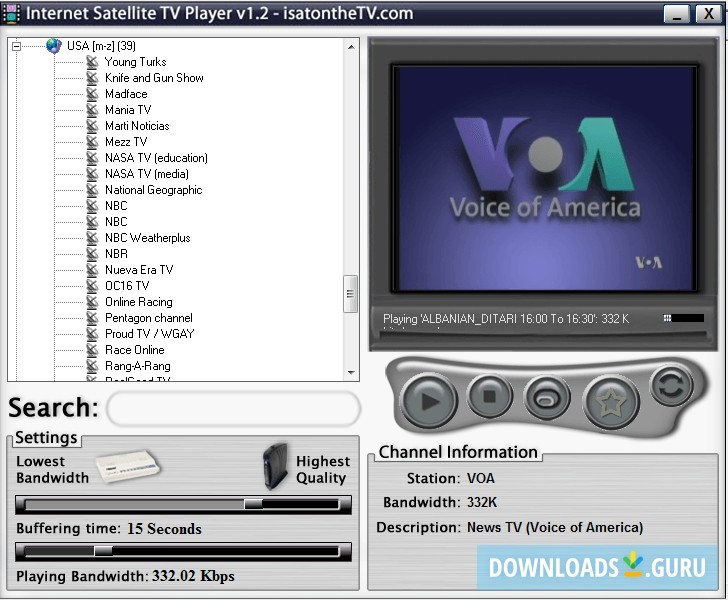The height and width of the screenshot is (600, 728).
Task: Click satellite dish icon next to Rang-A-Rang
Action: pyautogui.click(x=92, y=366)
